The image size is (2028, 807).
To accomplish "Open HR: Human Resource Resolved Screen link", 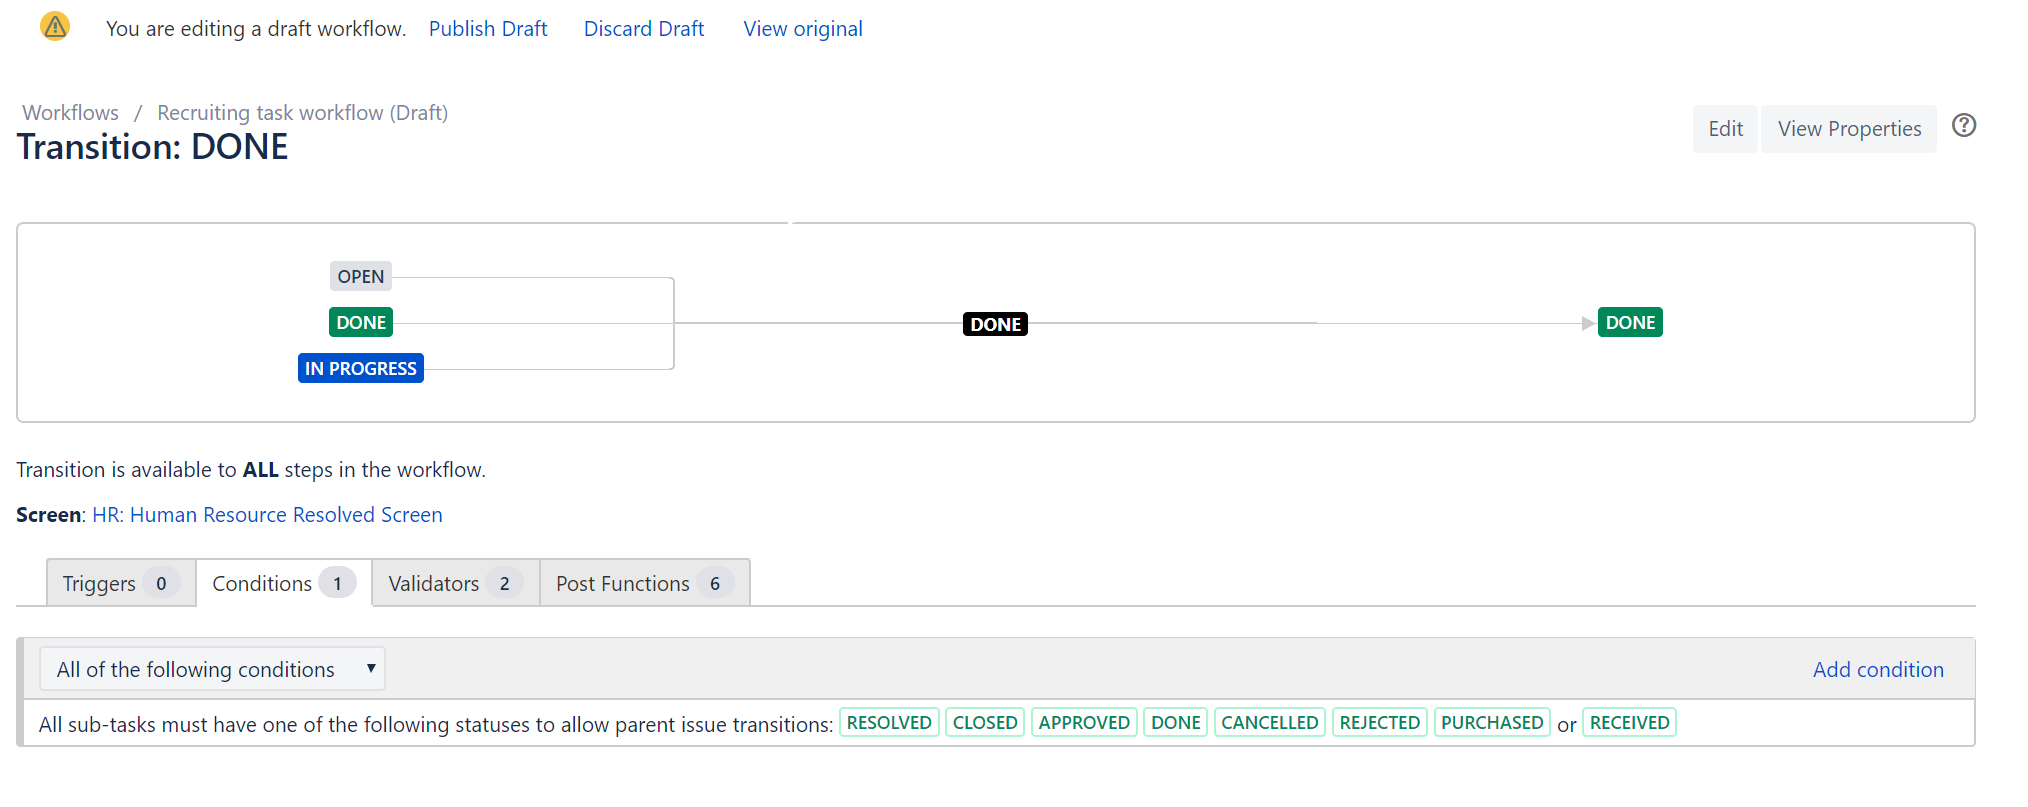I will click(267, 515).
